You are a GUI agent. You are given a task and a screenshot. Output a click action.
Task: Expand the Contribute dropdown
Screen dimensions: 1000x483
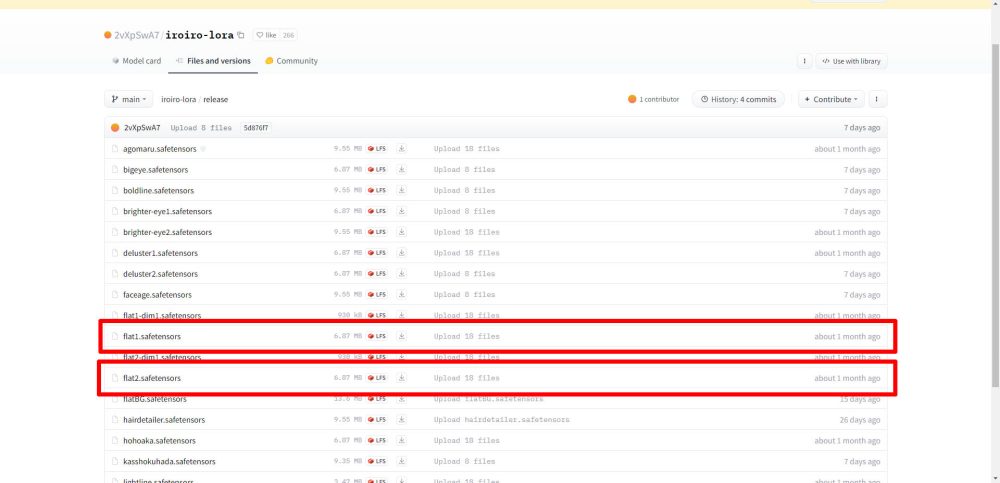831,100
